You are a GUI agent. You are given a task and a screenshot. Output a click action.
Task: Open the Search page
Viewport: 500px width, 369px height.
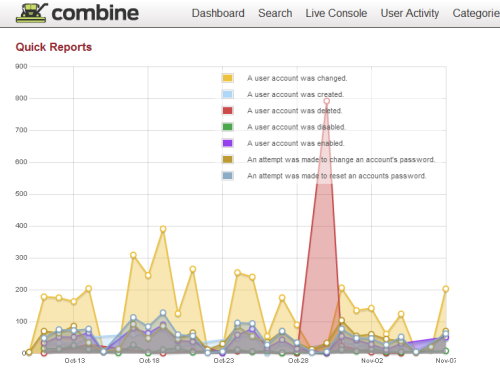(x=275, y=13)
